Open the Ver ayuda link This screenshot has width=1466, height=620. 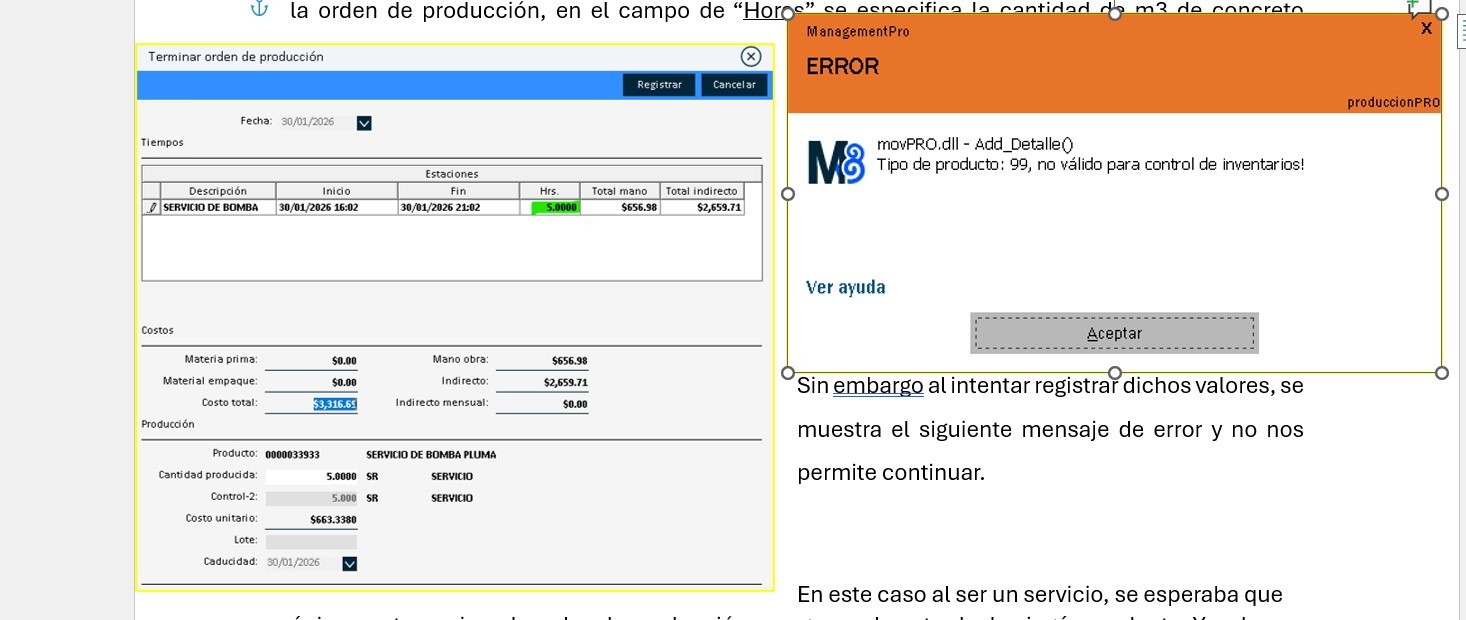point(845,288)
